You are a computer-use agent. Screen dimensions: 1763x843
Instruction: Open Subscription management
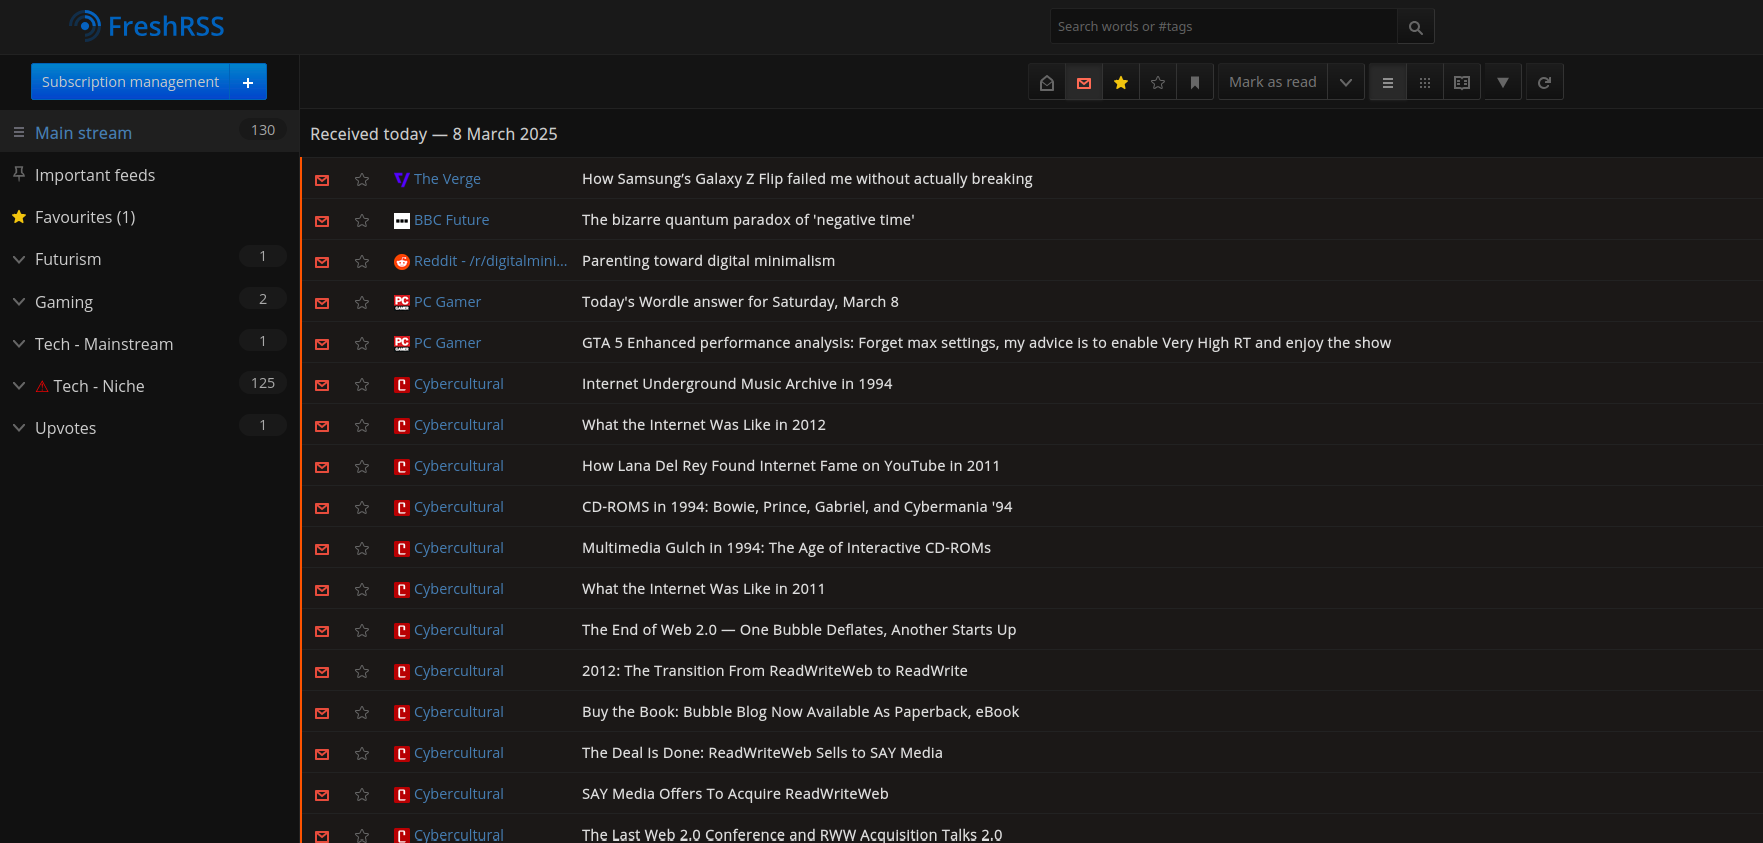coord(130,82)
